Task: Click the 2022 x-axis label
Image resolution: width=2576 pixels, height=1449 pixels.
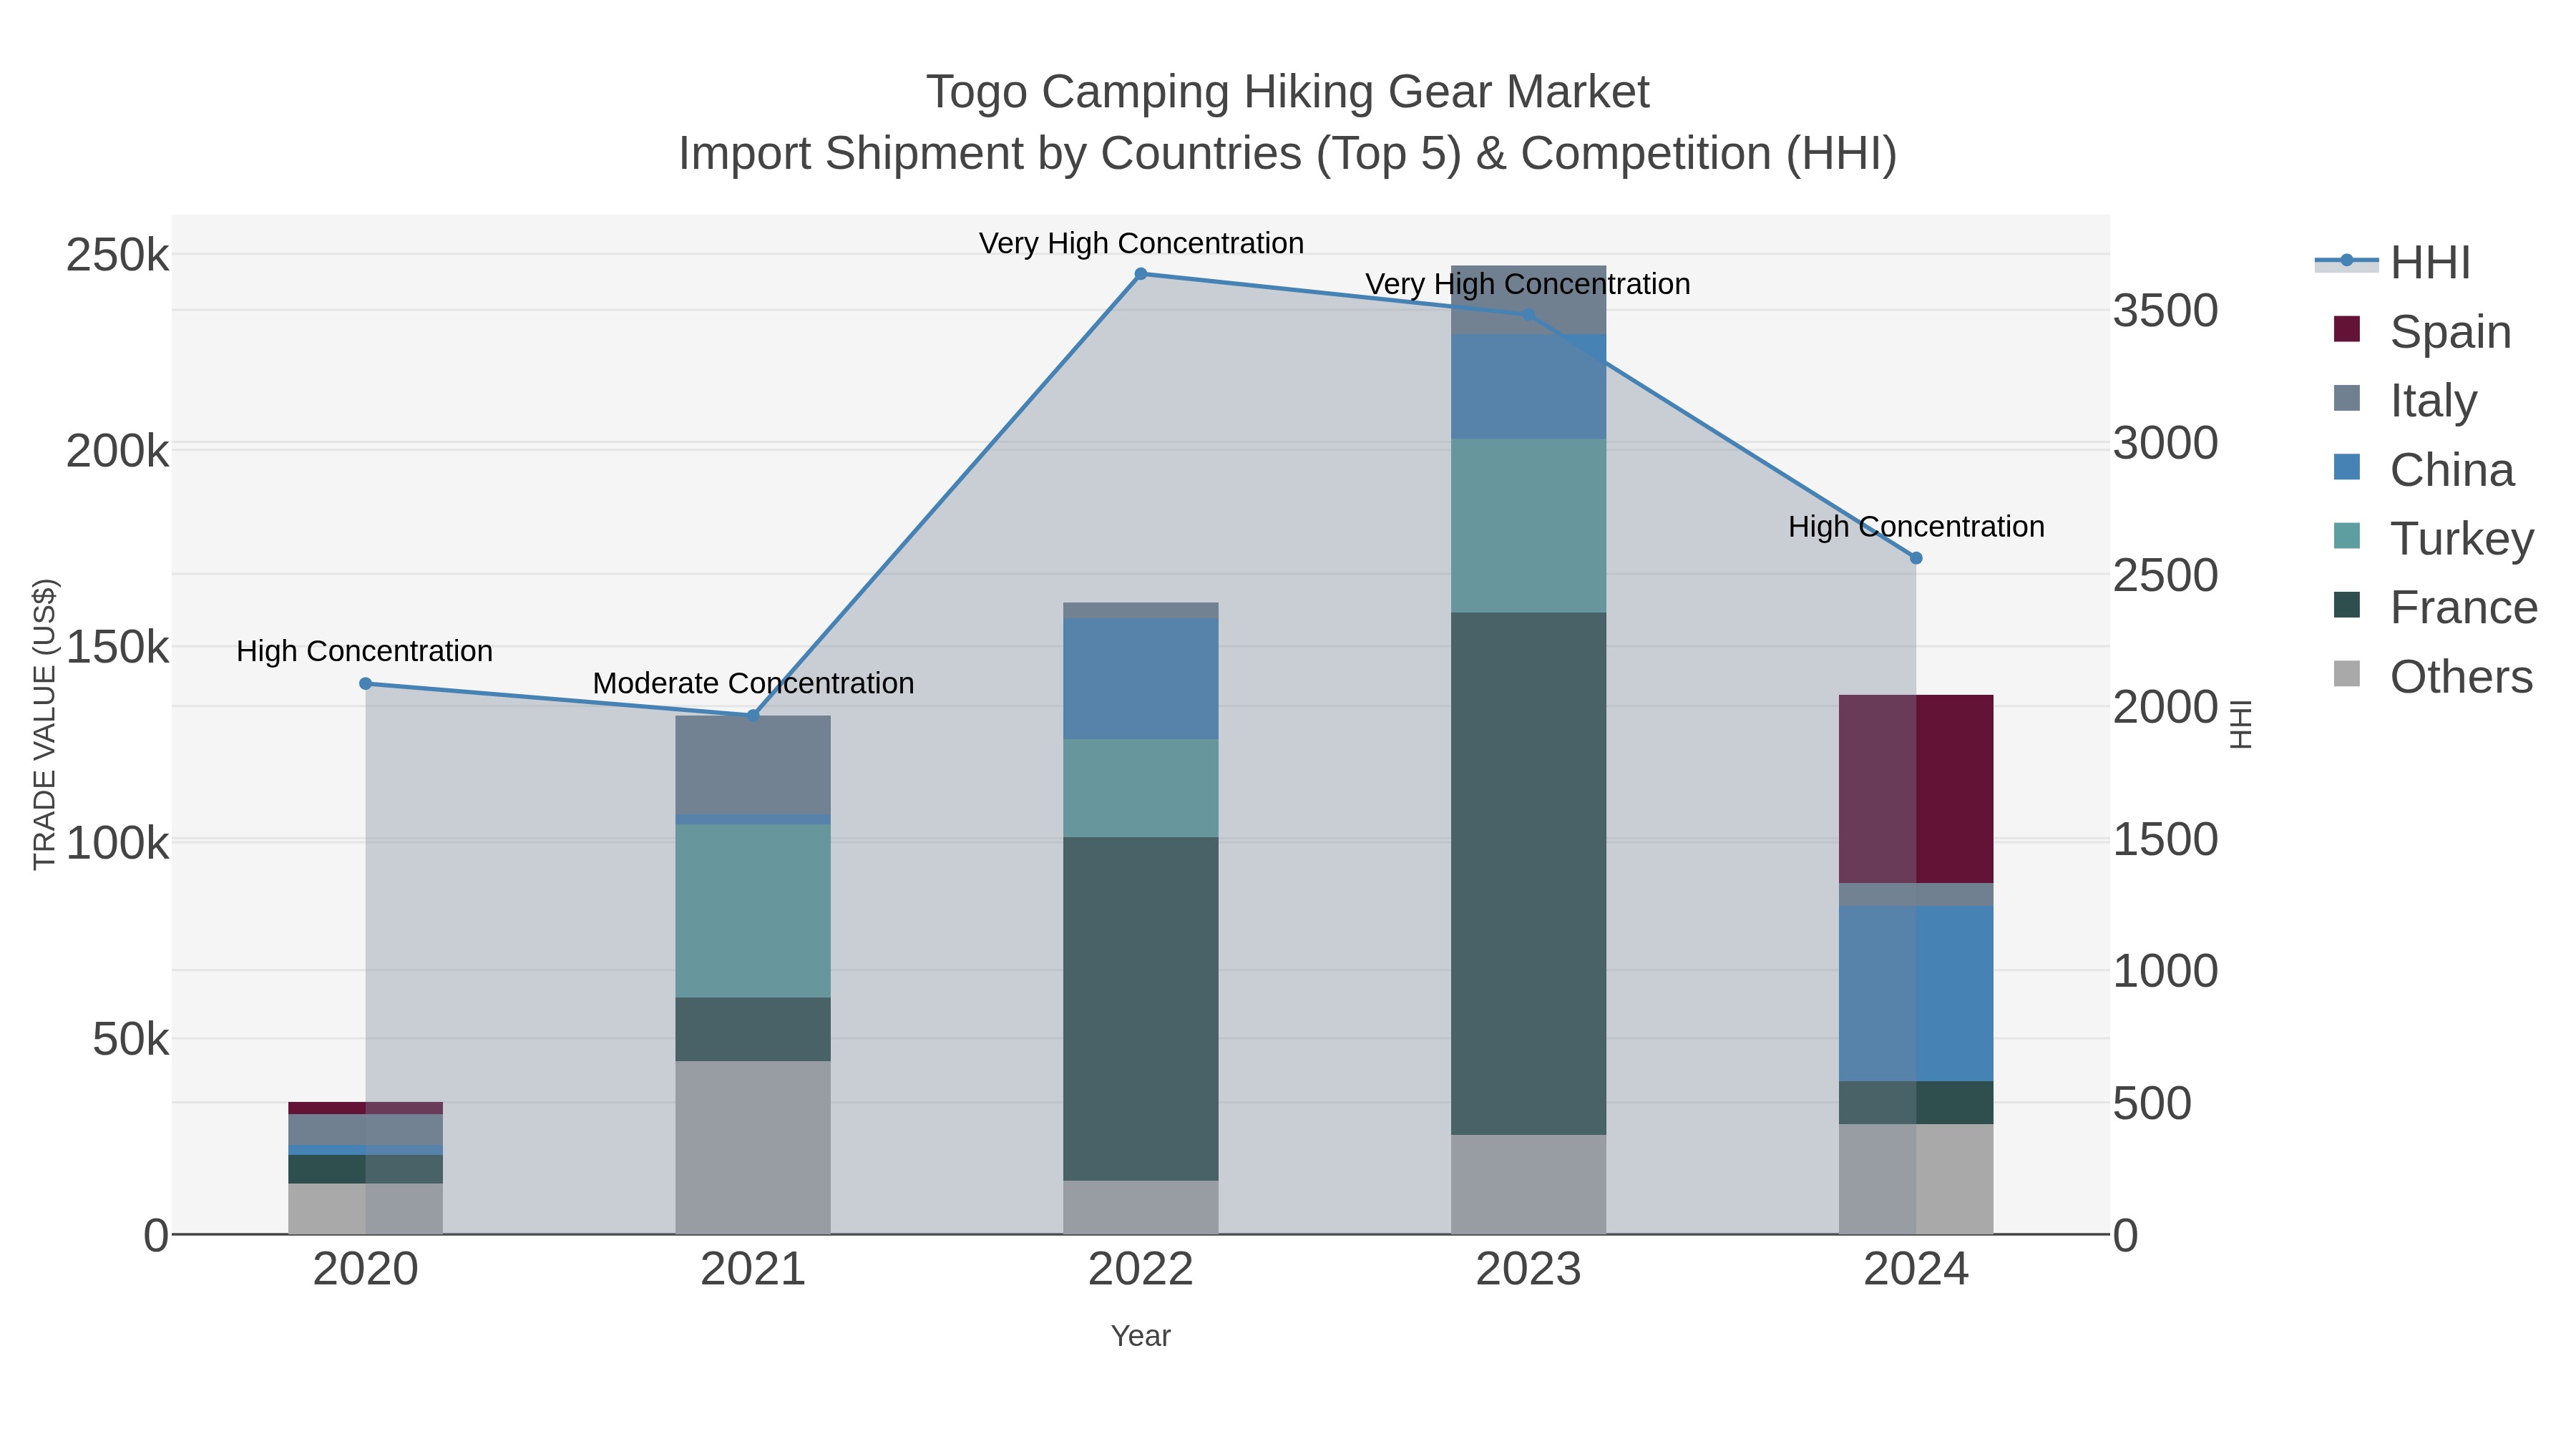Action: pyautogui.click(x=1141, y=1270)
